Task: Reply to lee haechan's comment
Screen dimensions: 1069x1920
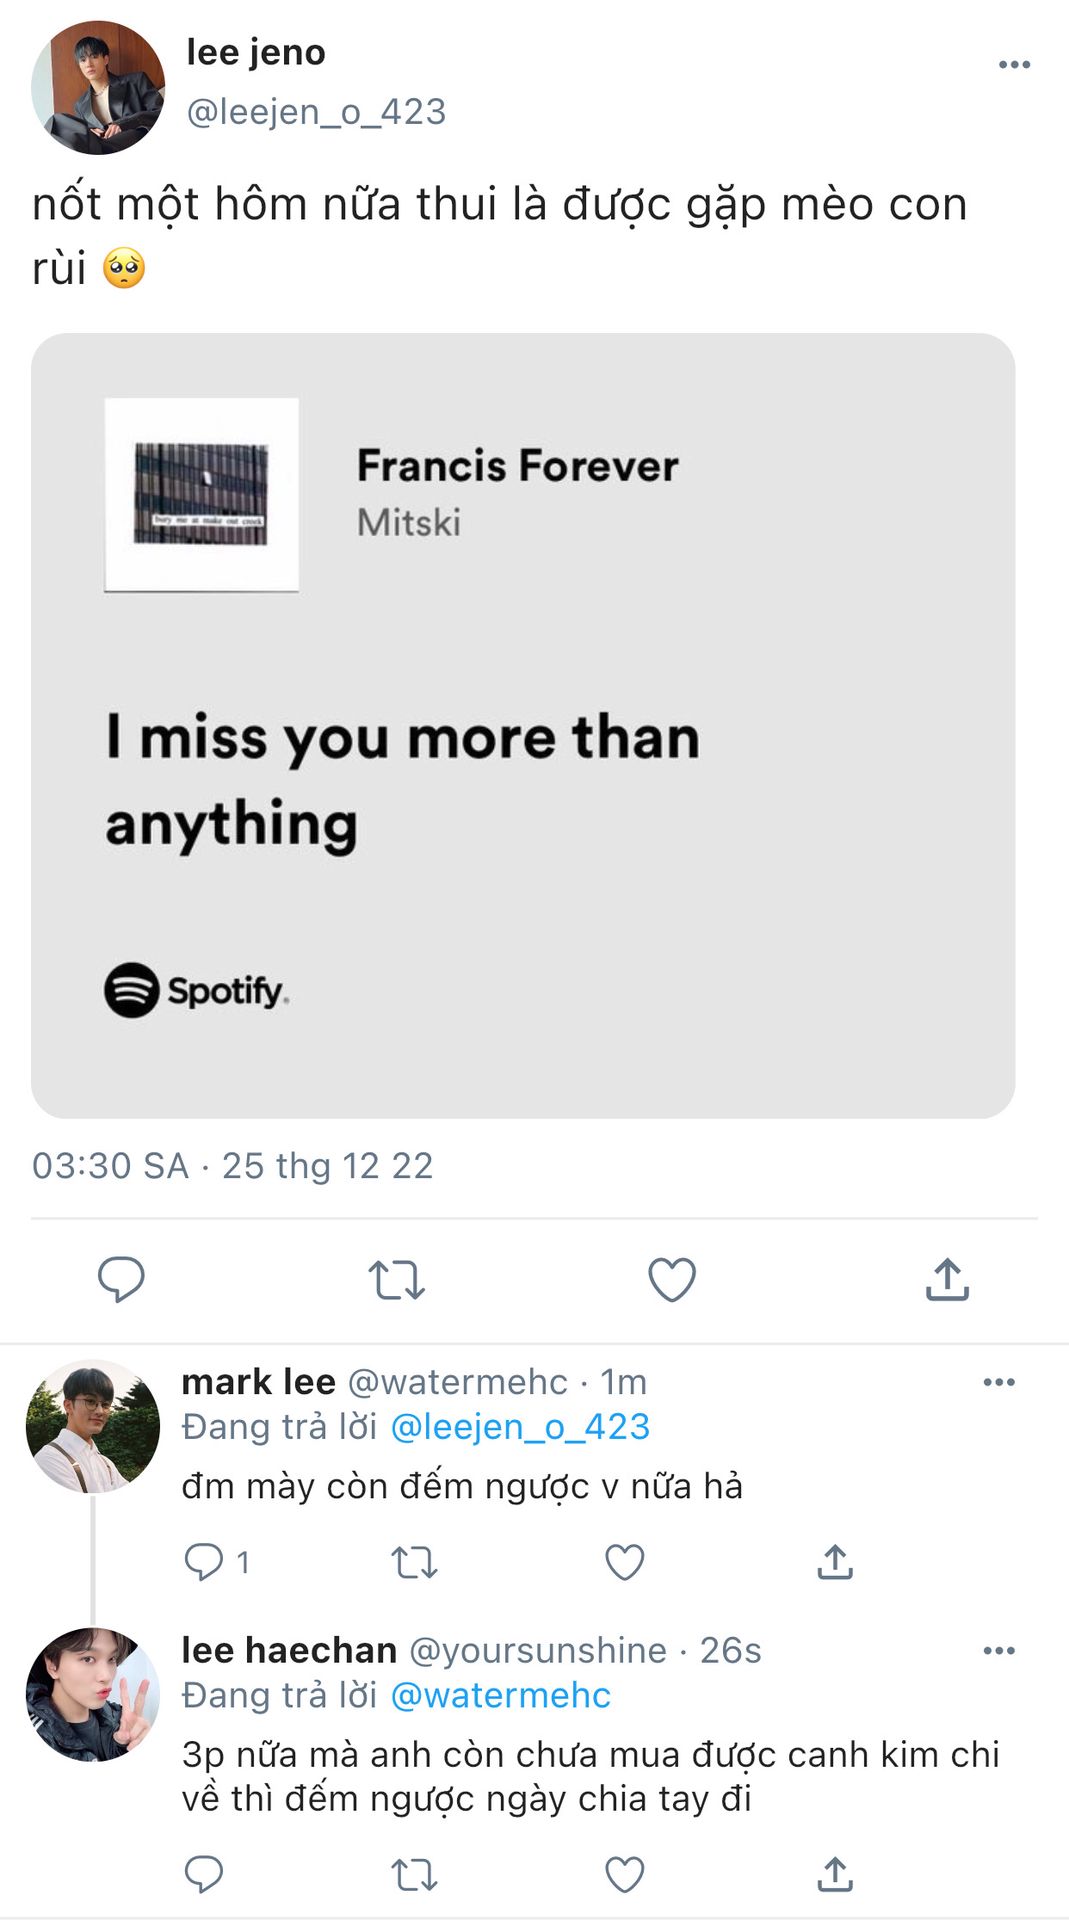Action: pos(204,1873)
